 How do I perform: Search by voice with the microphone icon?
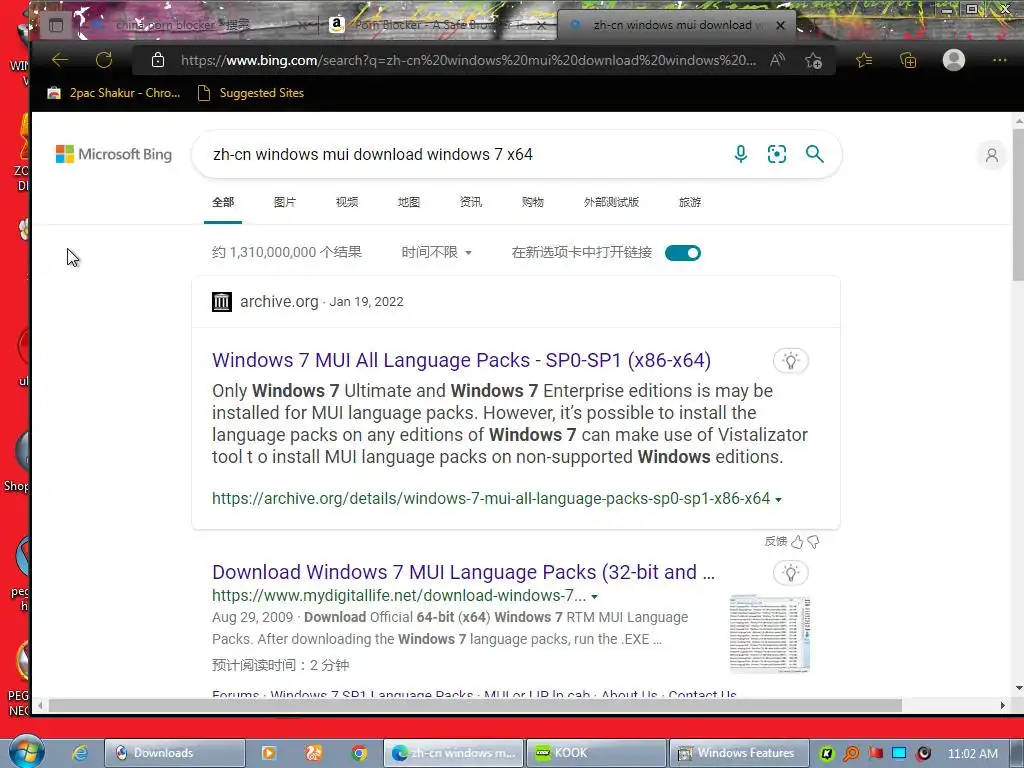741,154
